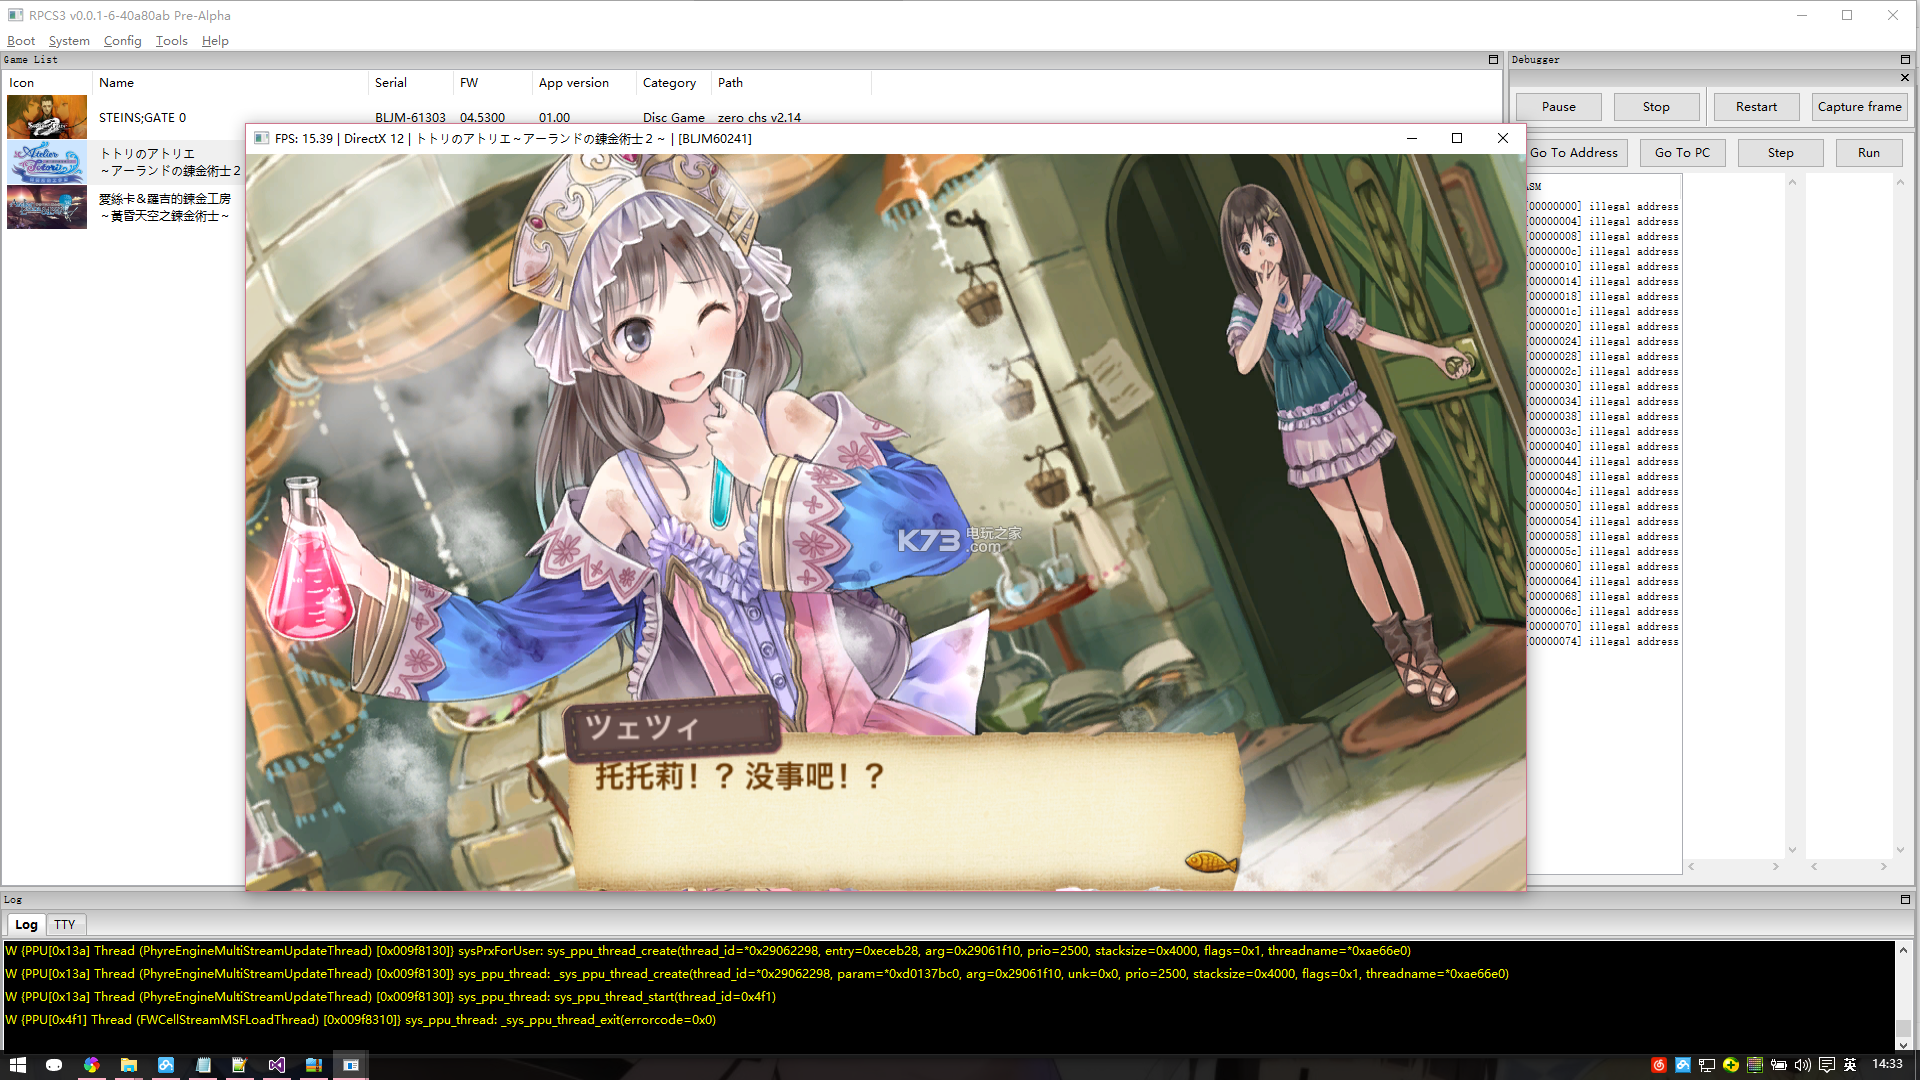The image size is (1920, 1080).
Task: Open the colorful pinwheel taskbar app
Action: point(91,1065)
